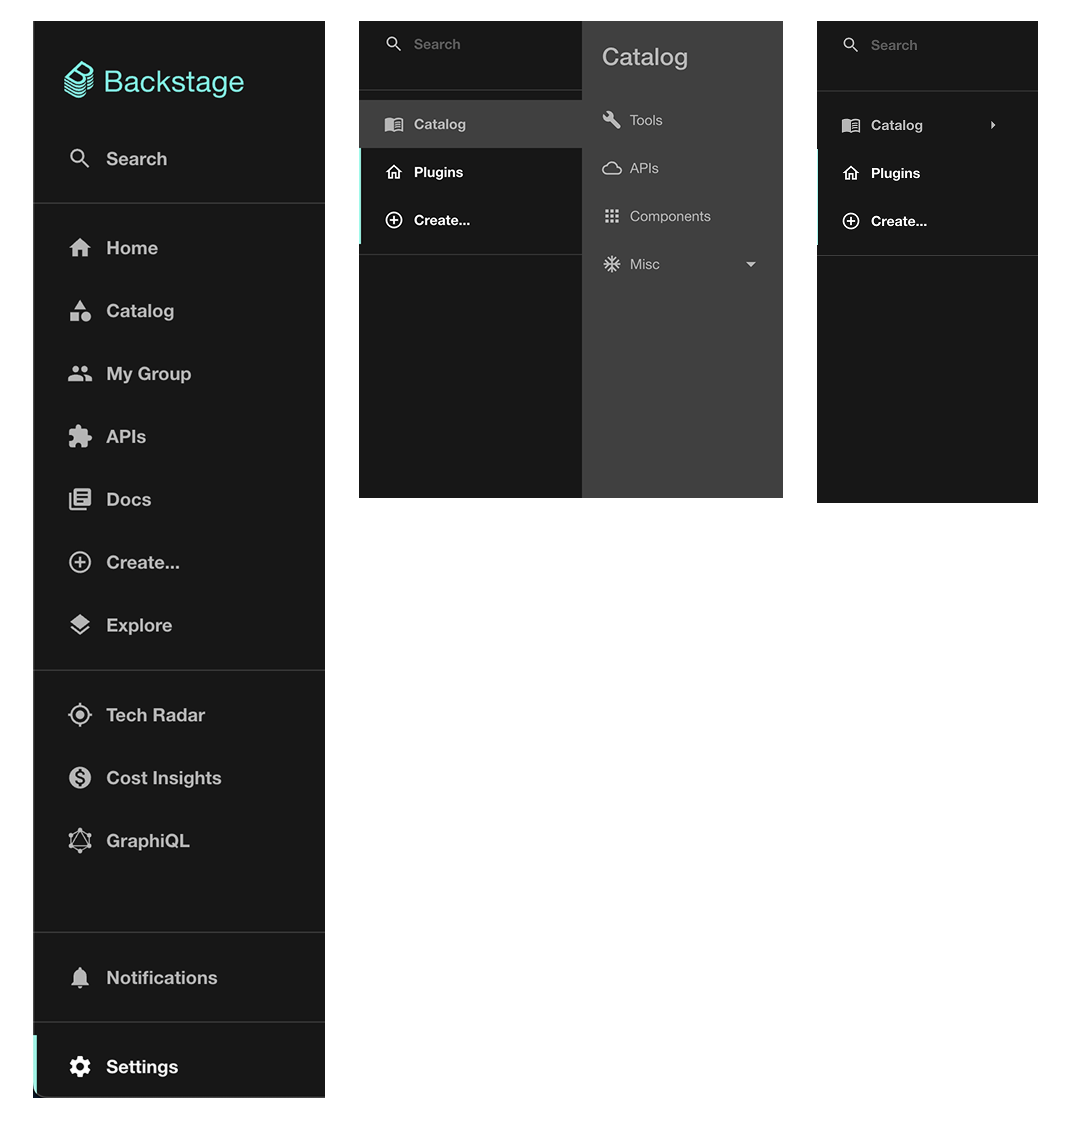Screen dimensions: 1071x1123
Task: Click the APIs puzzle piece icon
Action: (80, 436)
